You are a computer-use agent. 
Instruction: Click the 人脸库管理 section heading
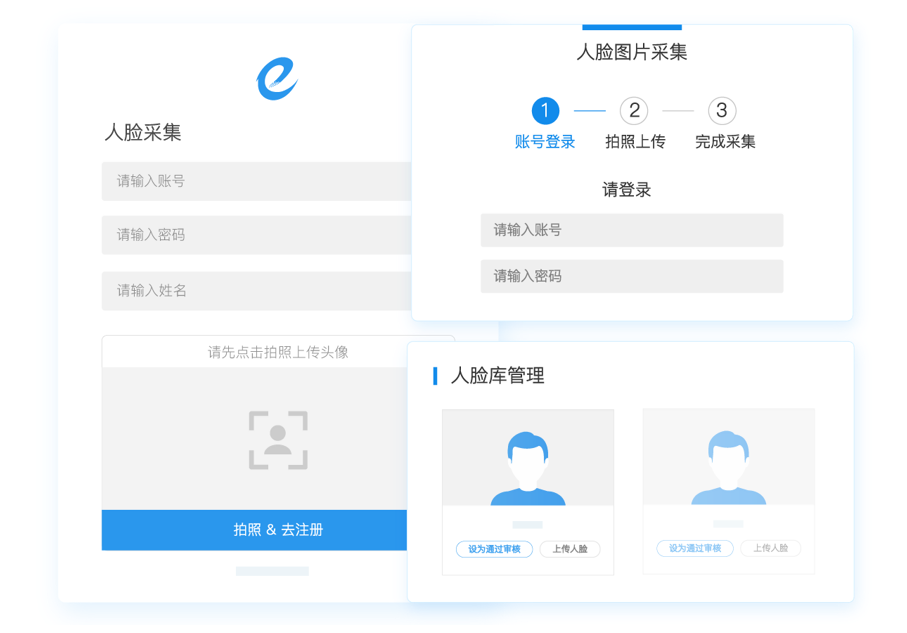click(x=497, y=376)
